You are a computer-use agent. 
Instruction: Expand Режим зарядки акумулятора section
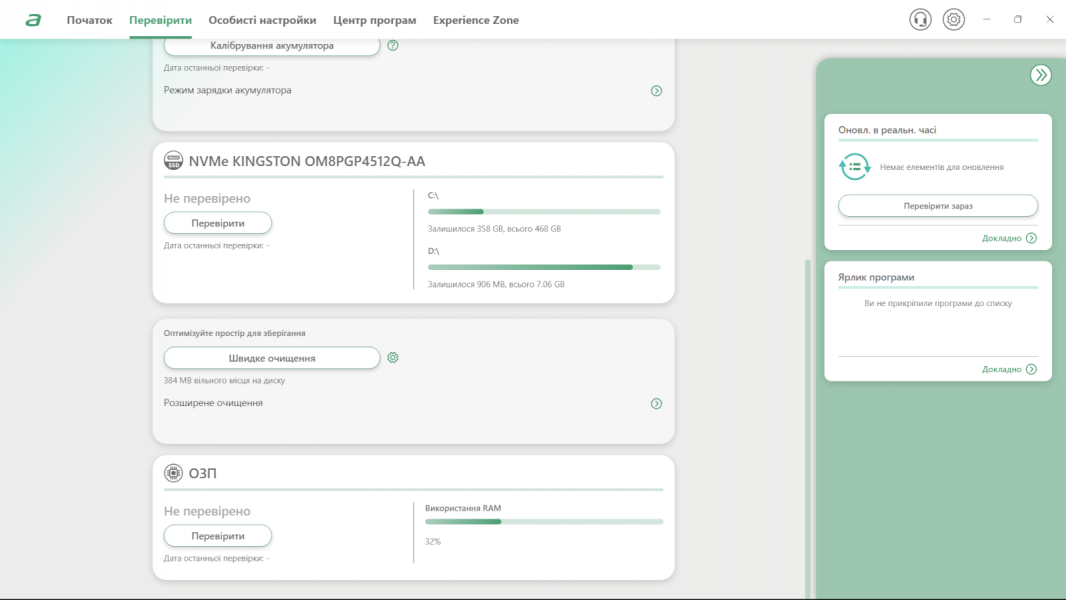coord(656,90)
